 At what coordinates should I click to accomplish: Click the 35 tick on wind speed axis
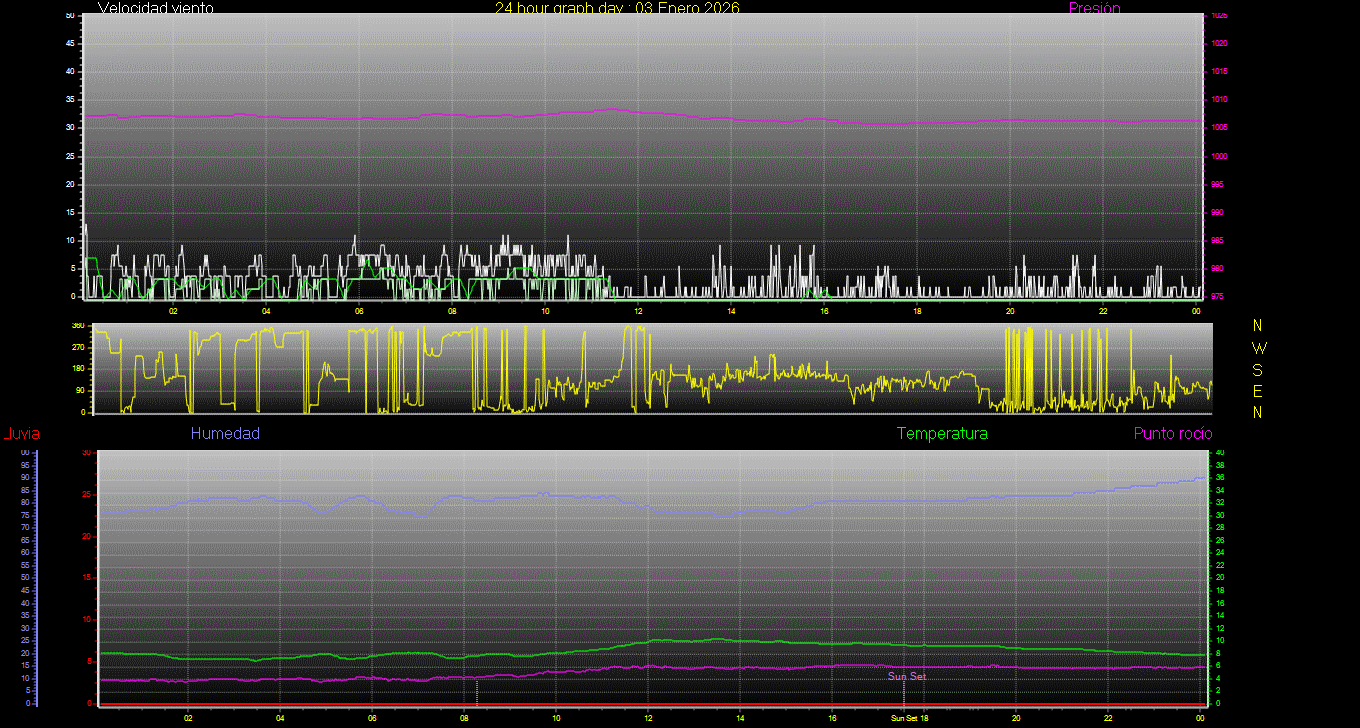click(70, 100)
